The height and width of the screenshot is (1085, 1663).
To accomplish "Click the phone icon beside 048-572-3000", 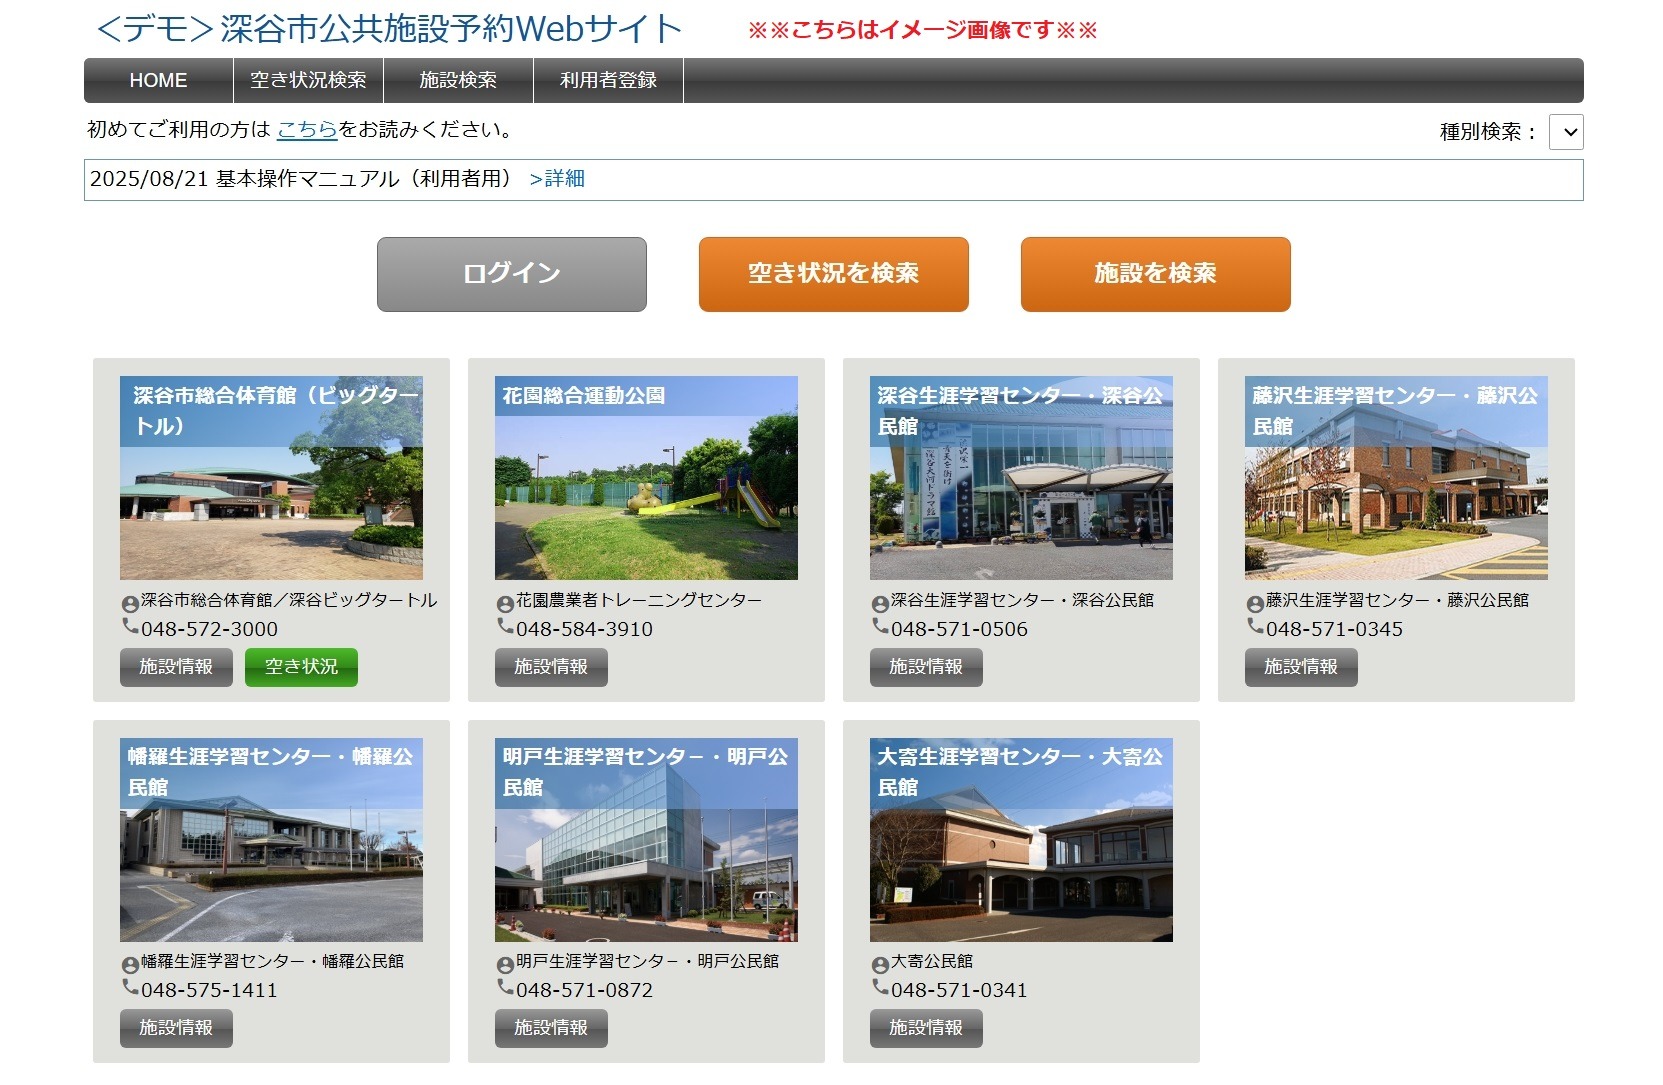I will pyautogui.click(x=130, y=629).
